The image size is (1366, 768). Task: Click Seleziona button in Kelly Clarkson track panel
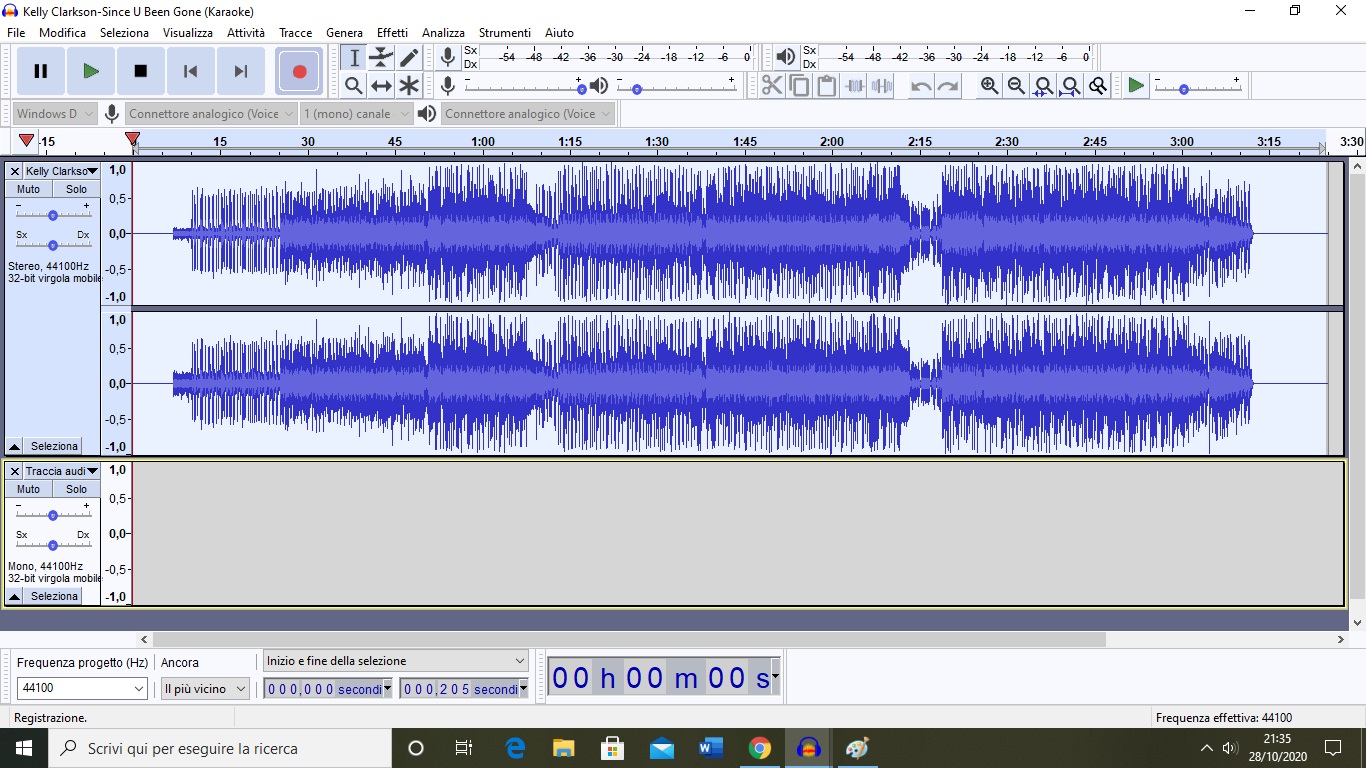tap(54, 446)
